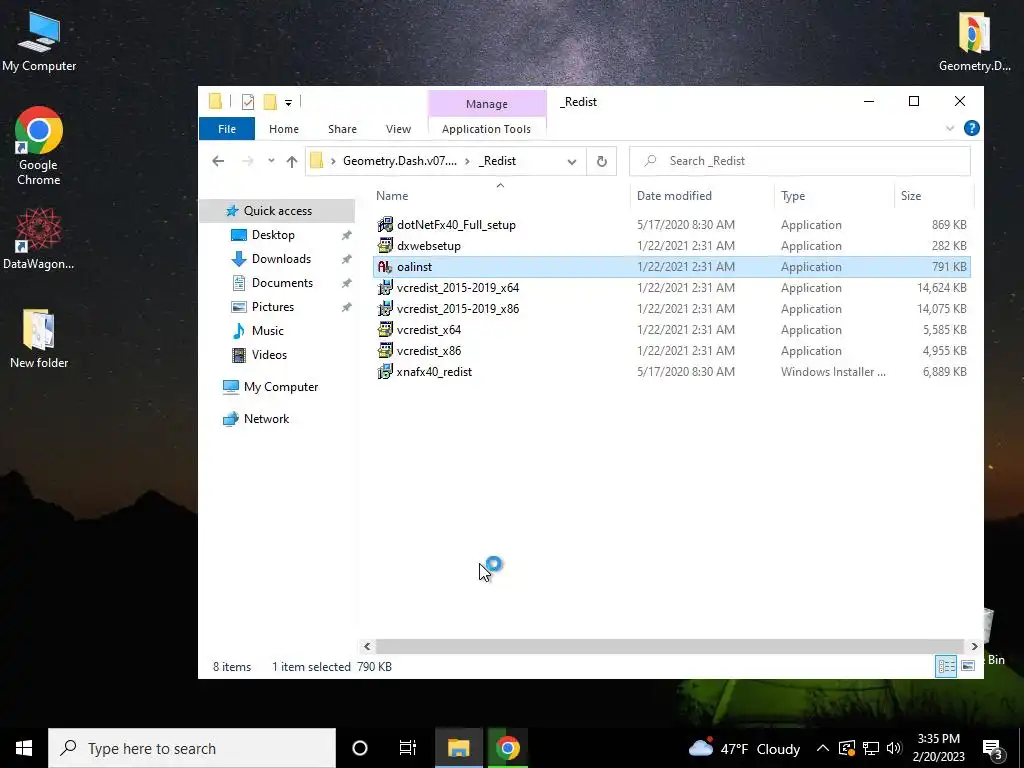Open File Explorer in the taskbar
1024x768 pixels.
point(459,748)
